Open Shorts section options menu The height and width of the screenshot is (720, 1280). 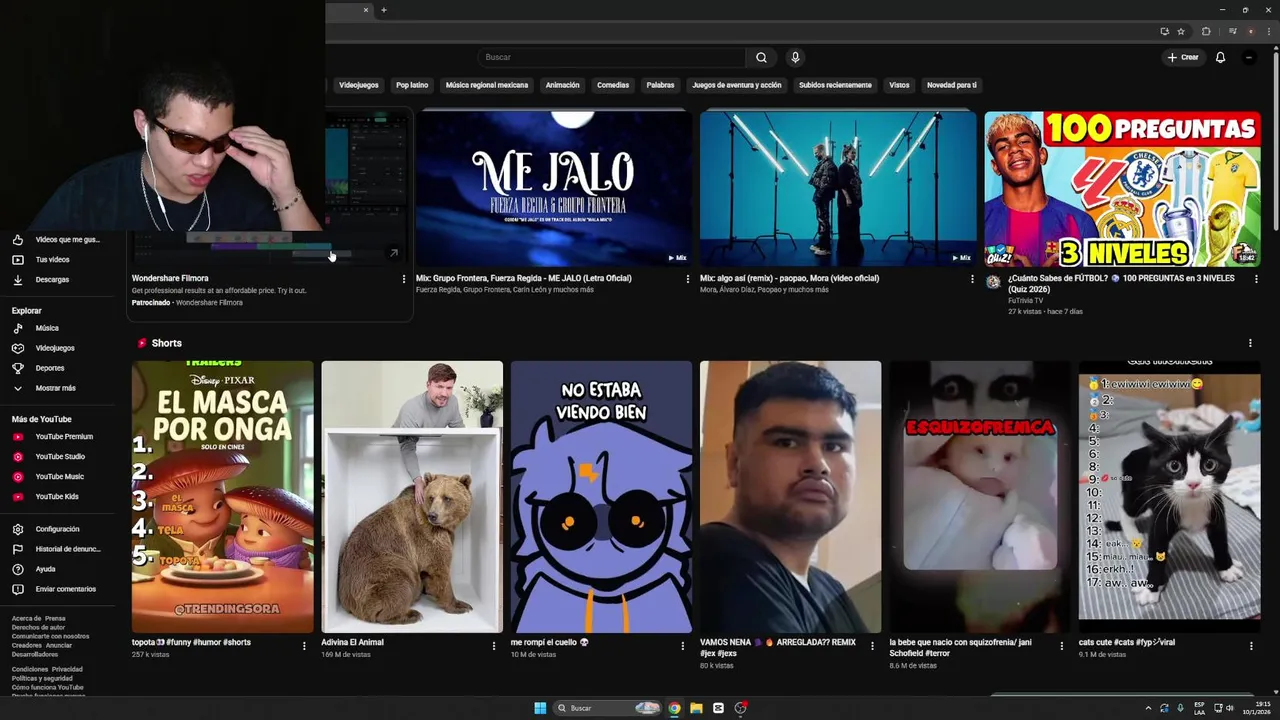[x=1250, y=343]
